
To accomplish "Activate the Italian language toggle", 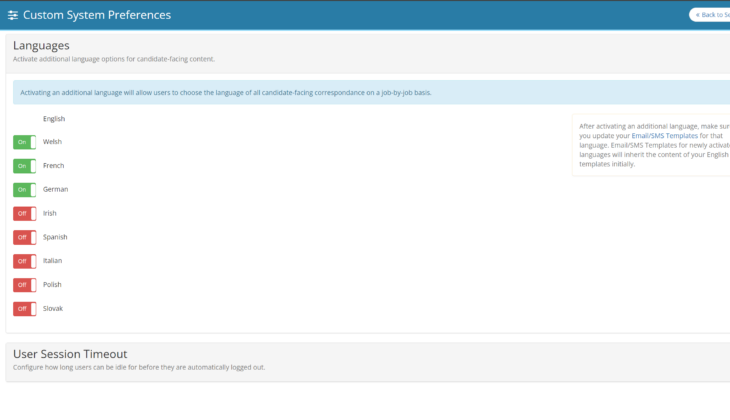I will pyautogui.click(x=24, y=261).
